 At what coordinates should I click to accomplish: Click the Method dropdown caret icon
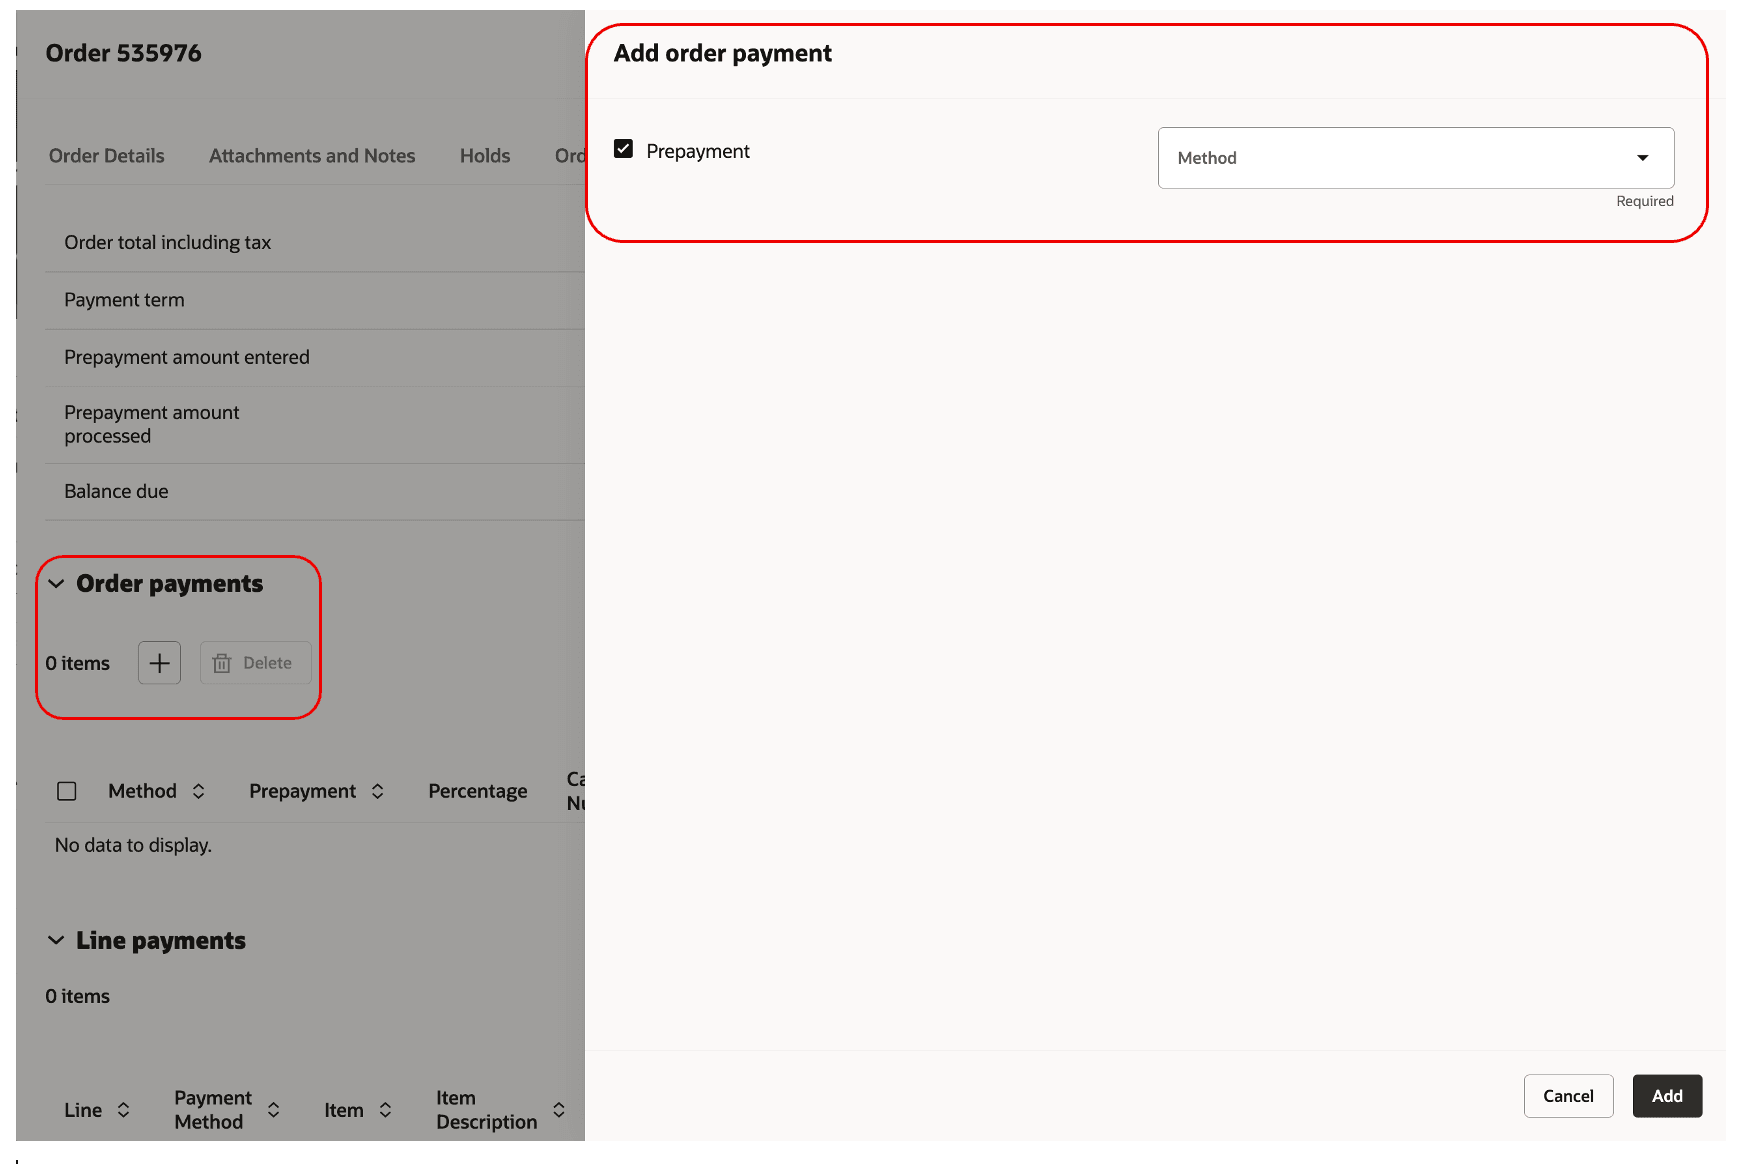point(1643,157)
